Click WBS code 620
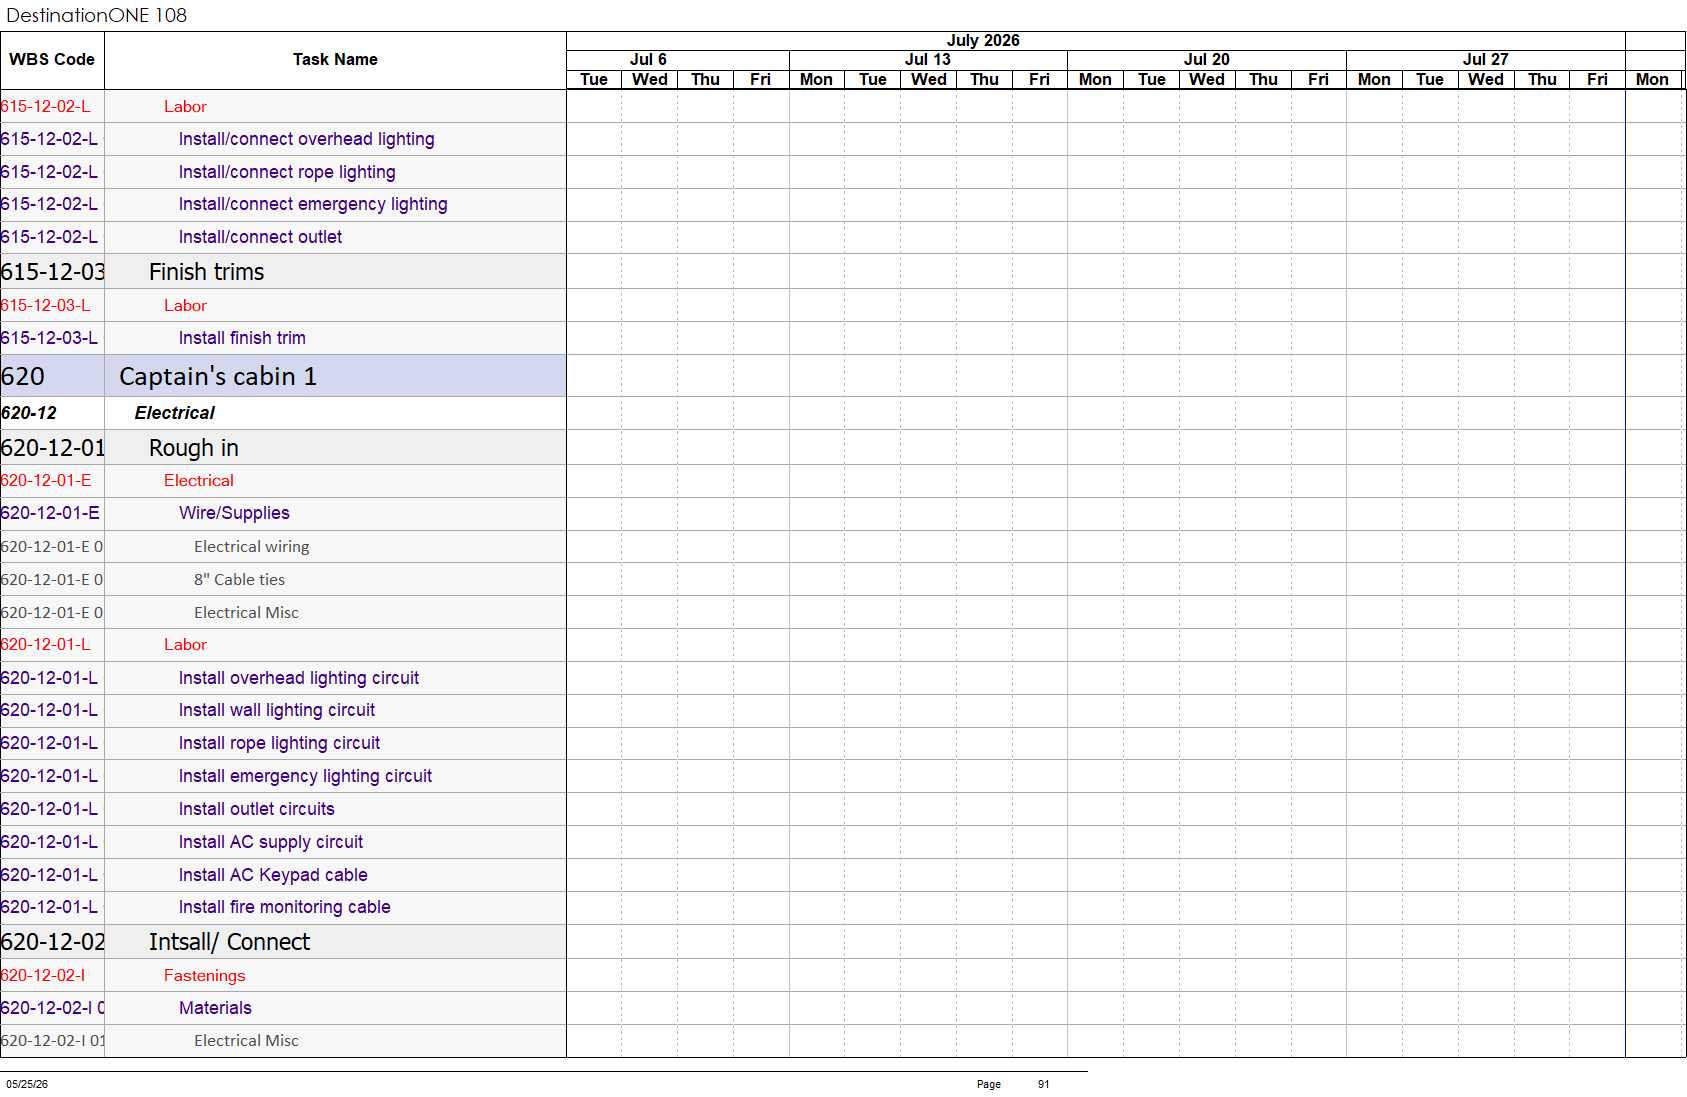1687x1097 pixels. tap(23, 376)
